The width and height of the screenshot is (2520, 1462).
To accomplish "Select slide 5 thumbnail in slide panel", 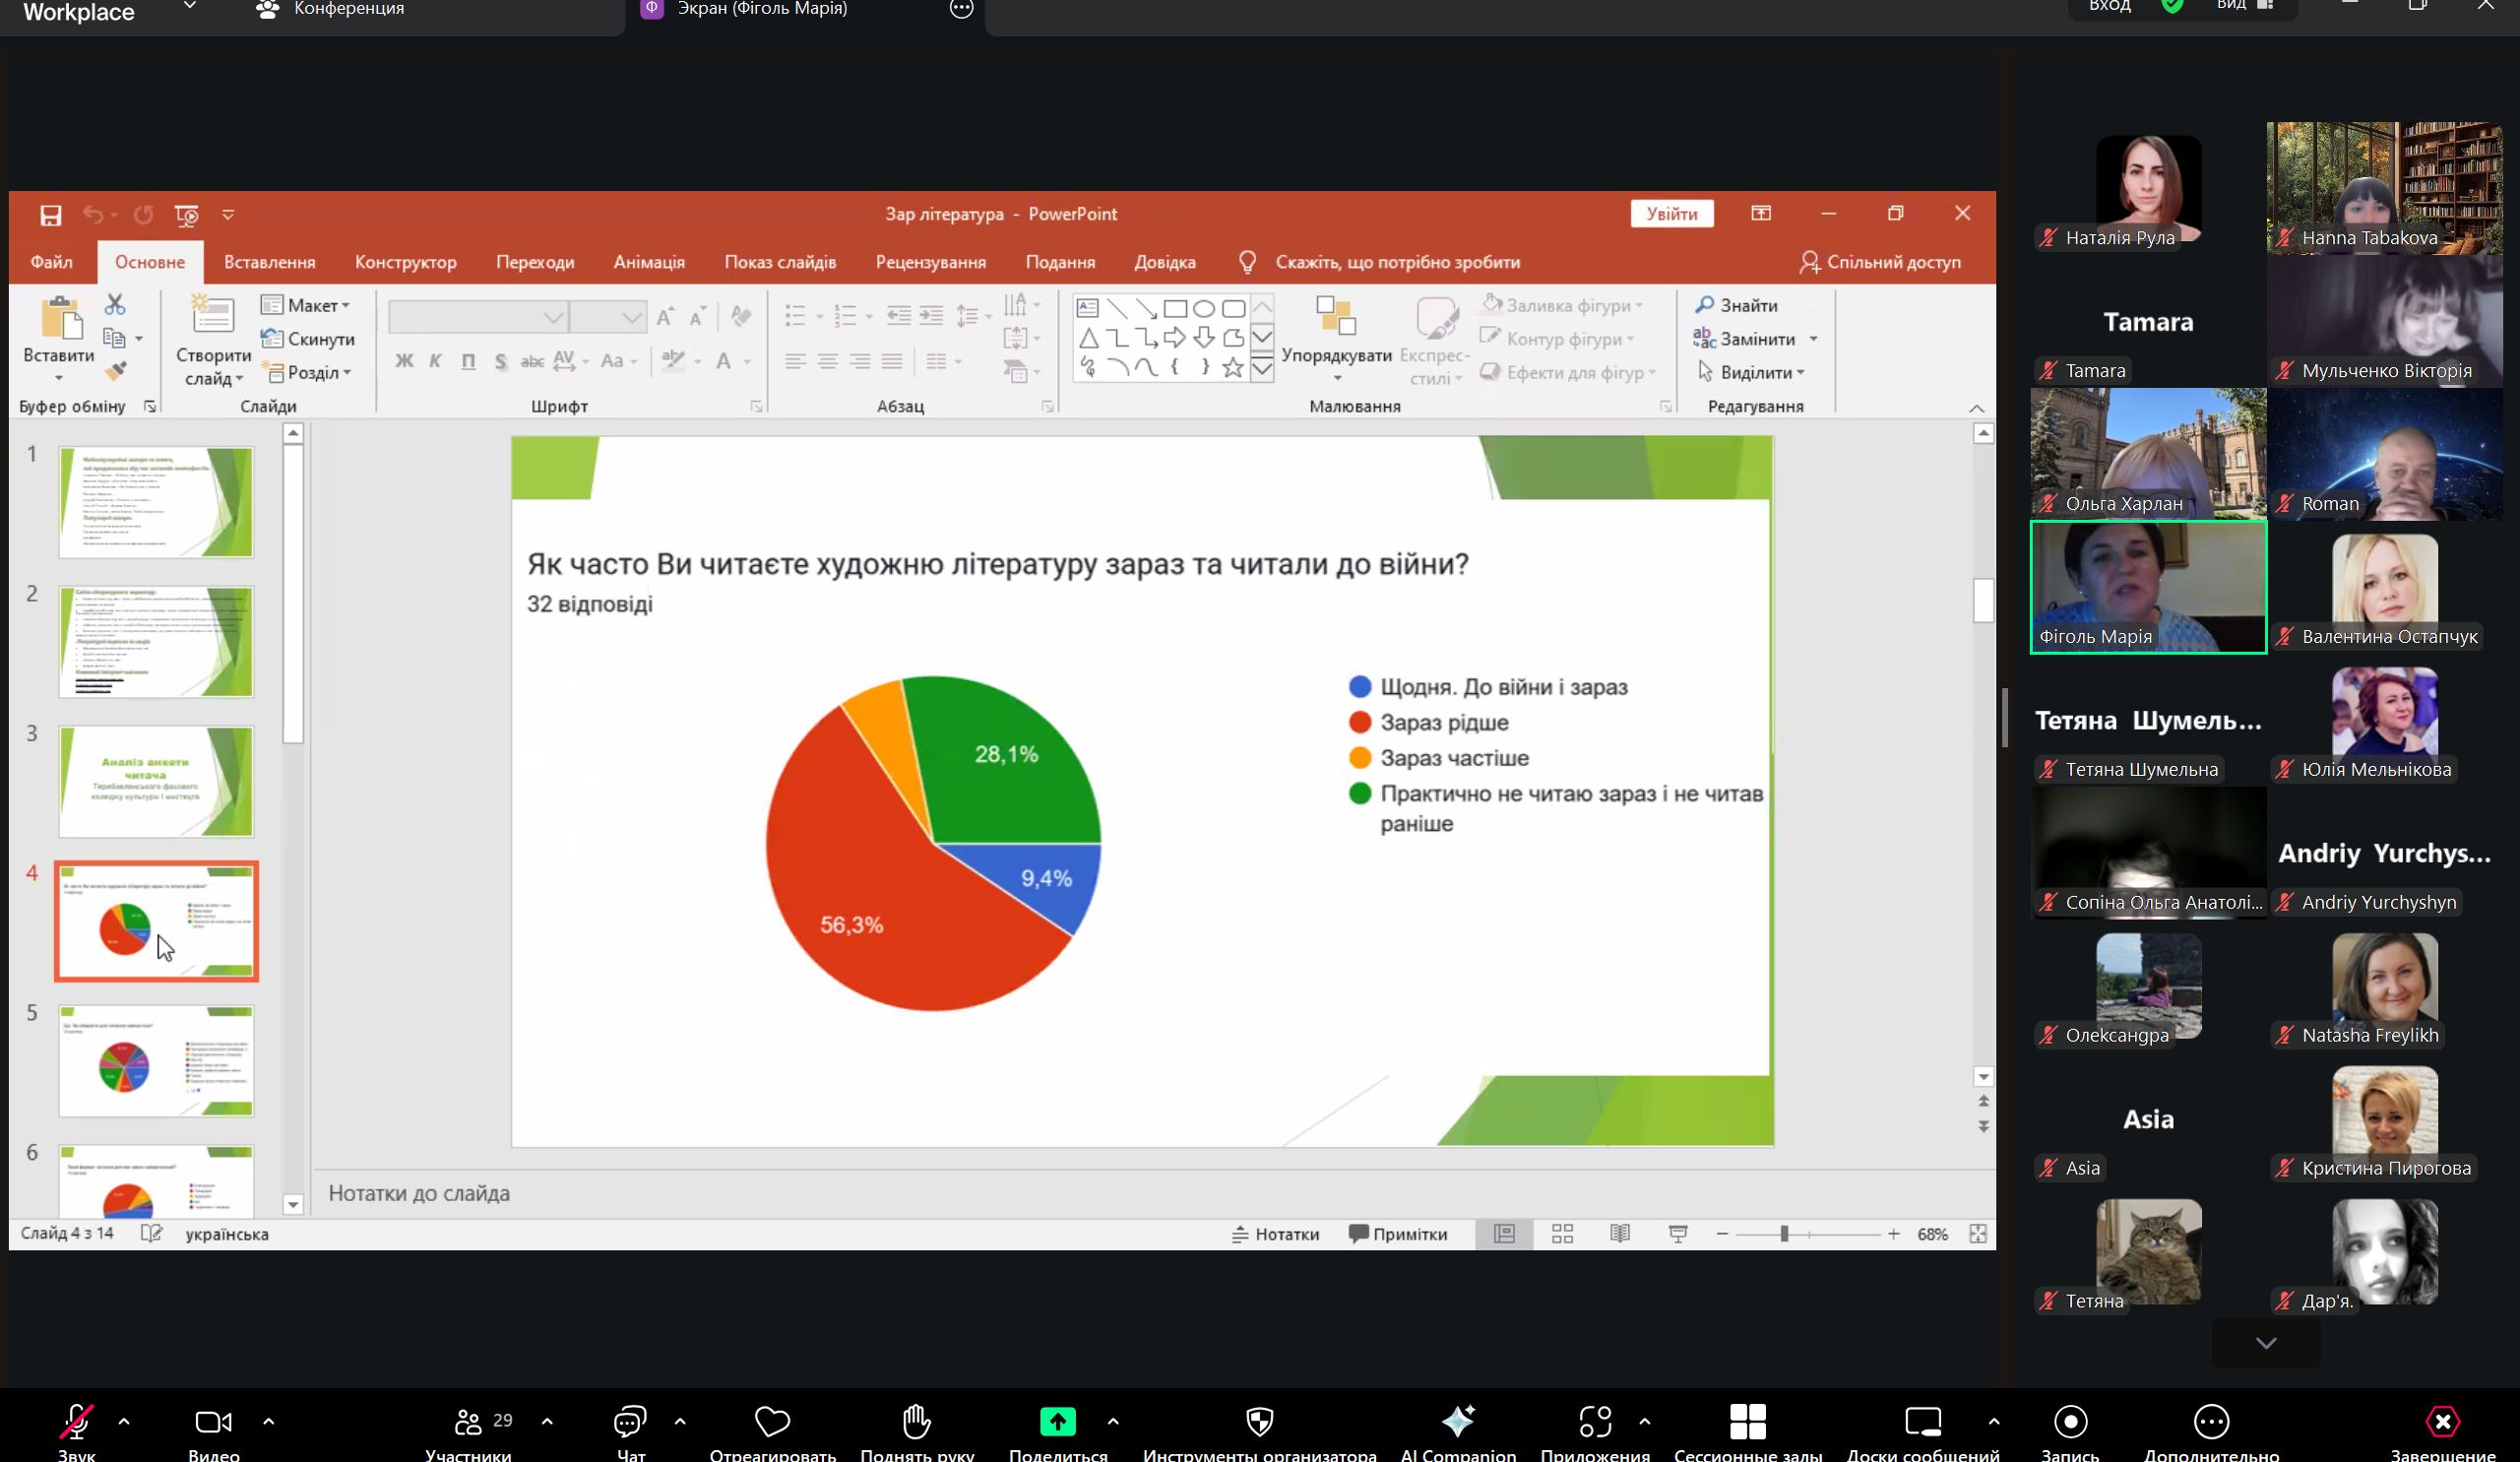I will pyautogui.click(x=156, y=1060).
